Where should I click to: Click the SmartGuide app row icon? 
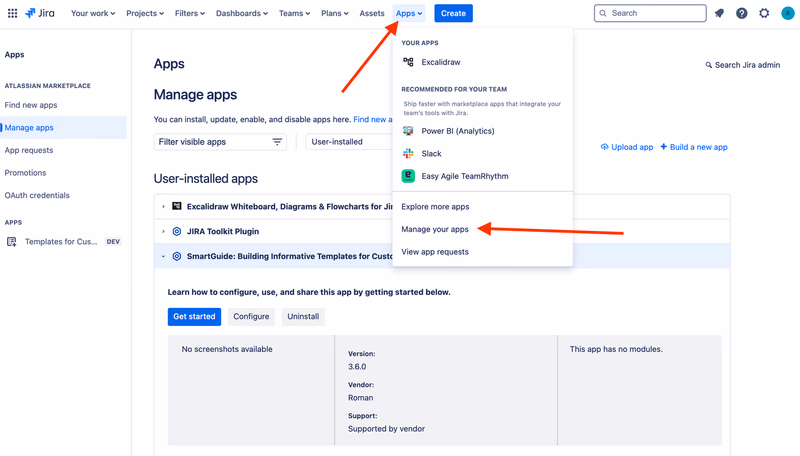pyautogui.click(x=177, y=256)
